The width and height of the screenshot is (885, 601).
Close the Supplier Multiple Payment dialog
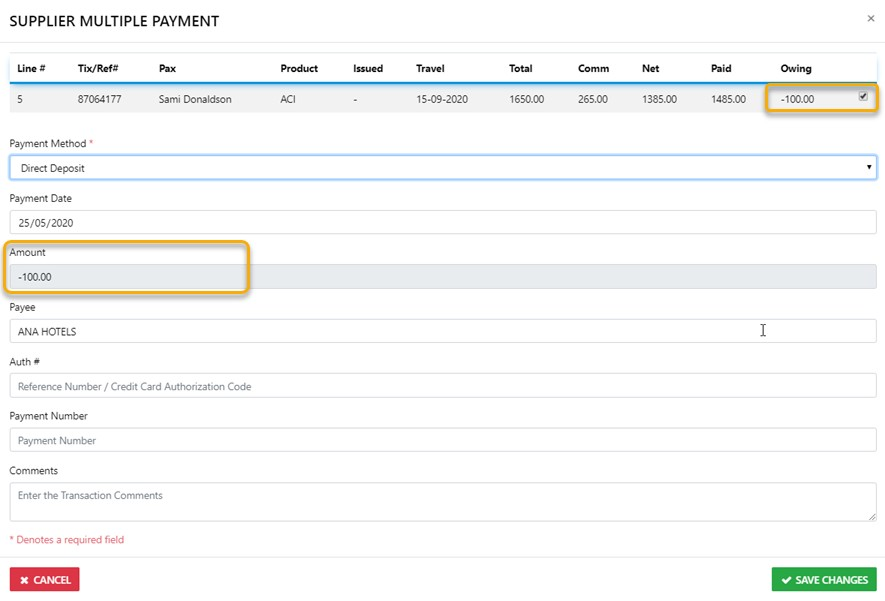(870, 18)
